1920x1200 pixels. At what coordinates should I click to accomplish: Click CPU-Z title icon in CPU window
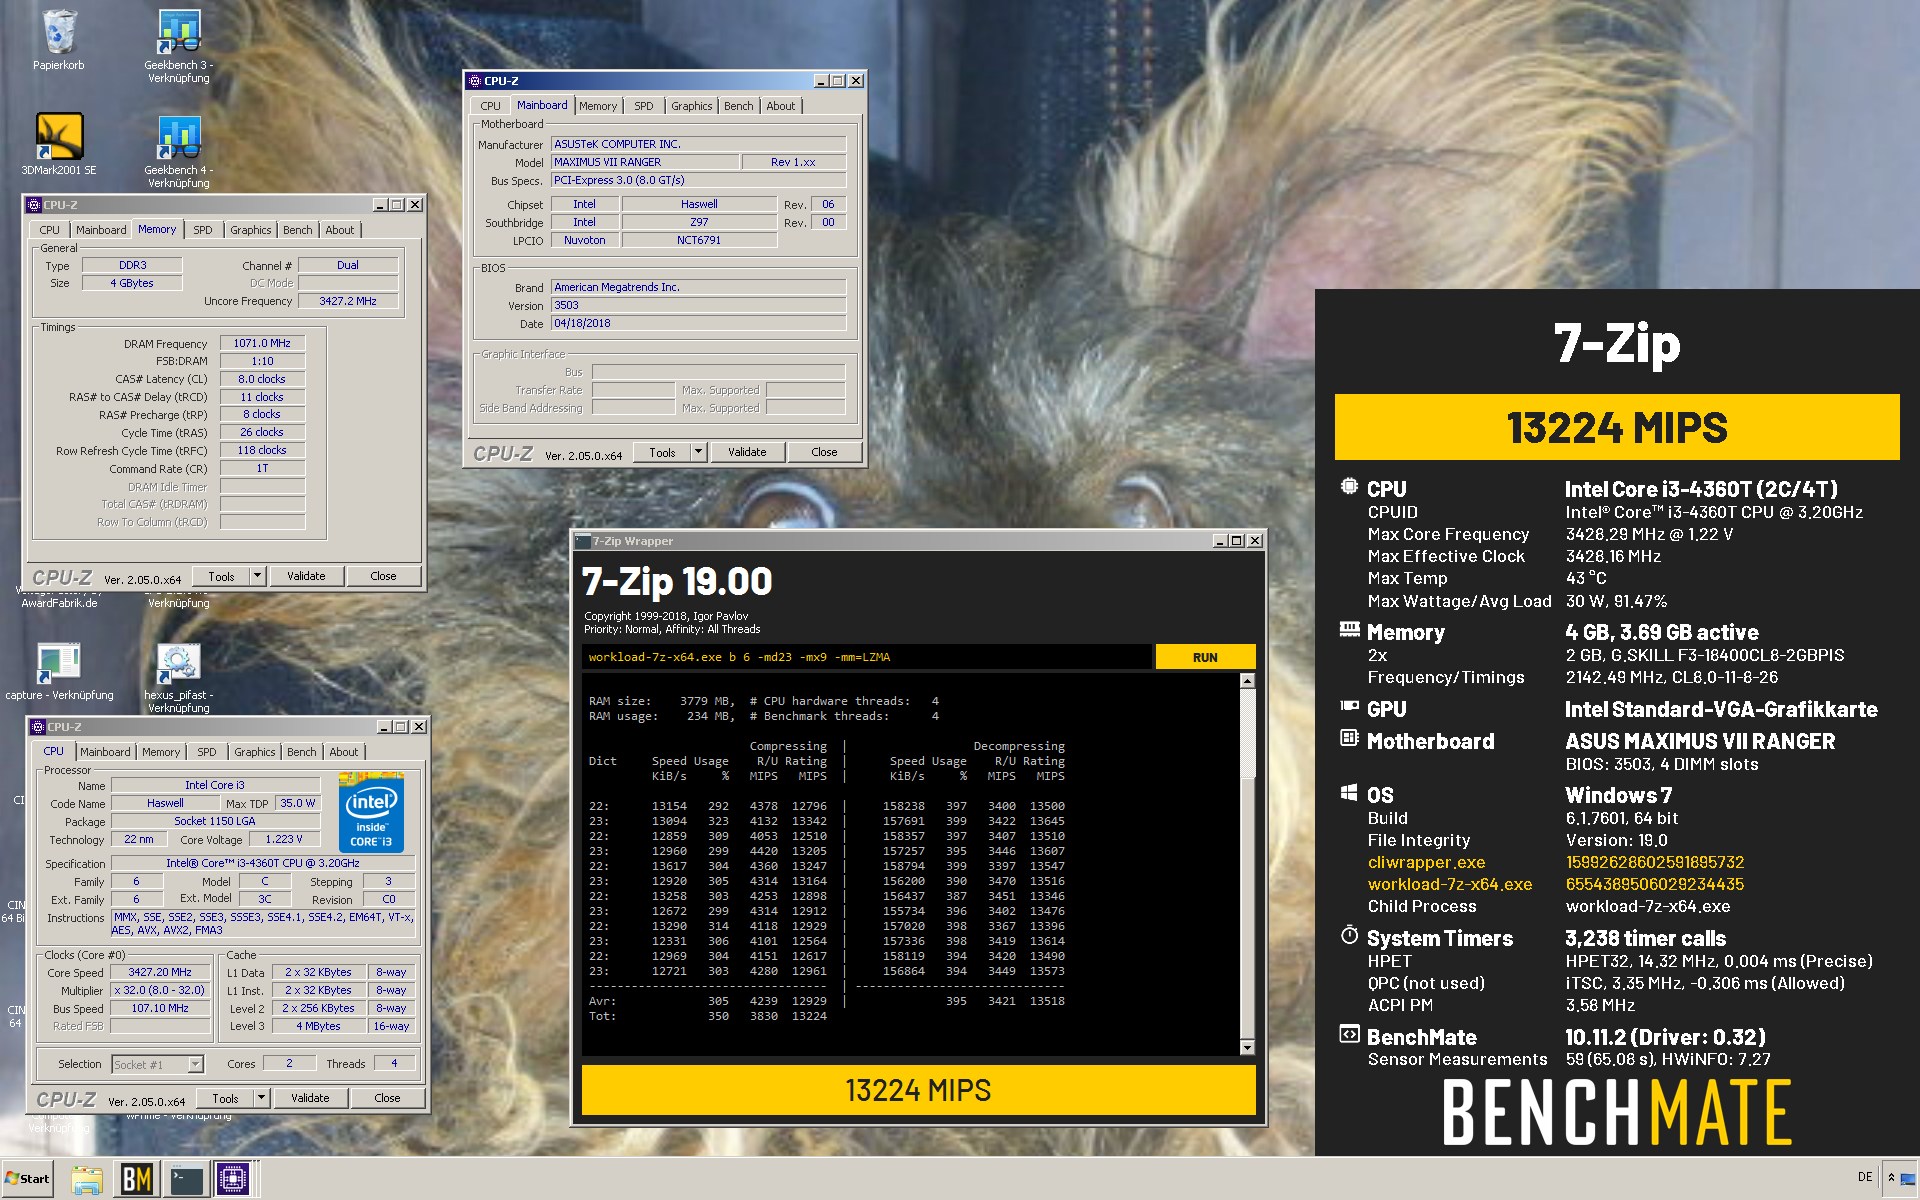(37, 727)
